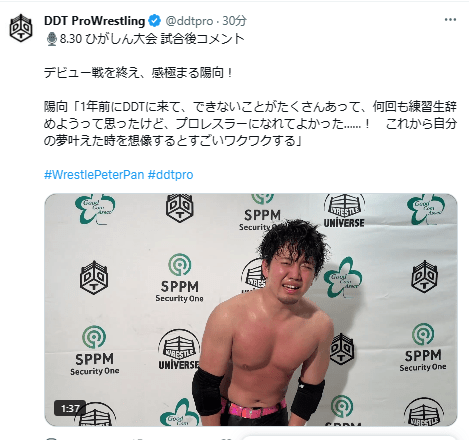Viewport: 469px width, 440px height.
Task: Visit the @ddtpro handle link
Action: tap(189, 21)
